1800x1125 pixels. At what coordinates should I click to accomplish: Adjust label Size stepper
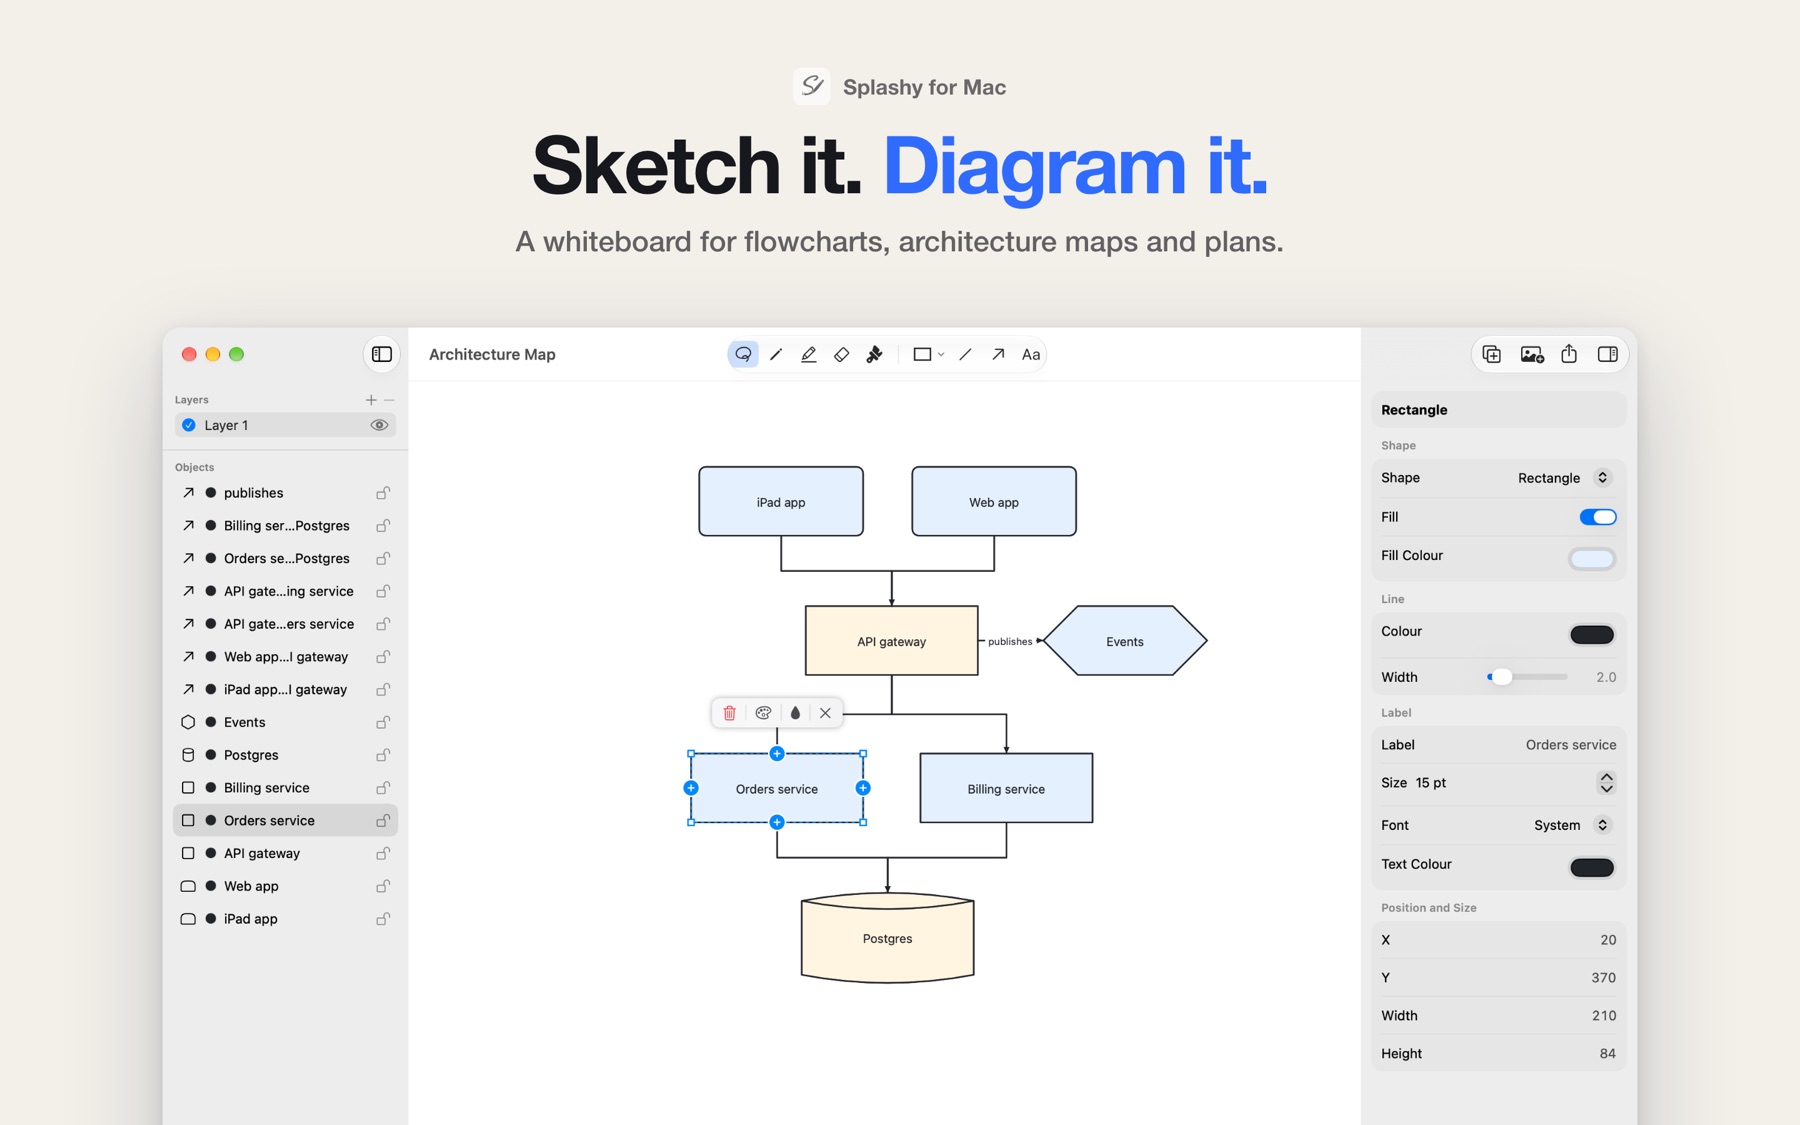point(1606,783)
